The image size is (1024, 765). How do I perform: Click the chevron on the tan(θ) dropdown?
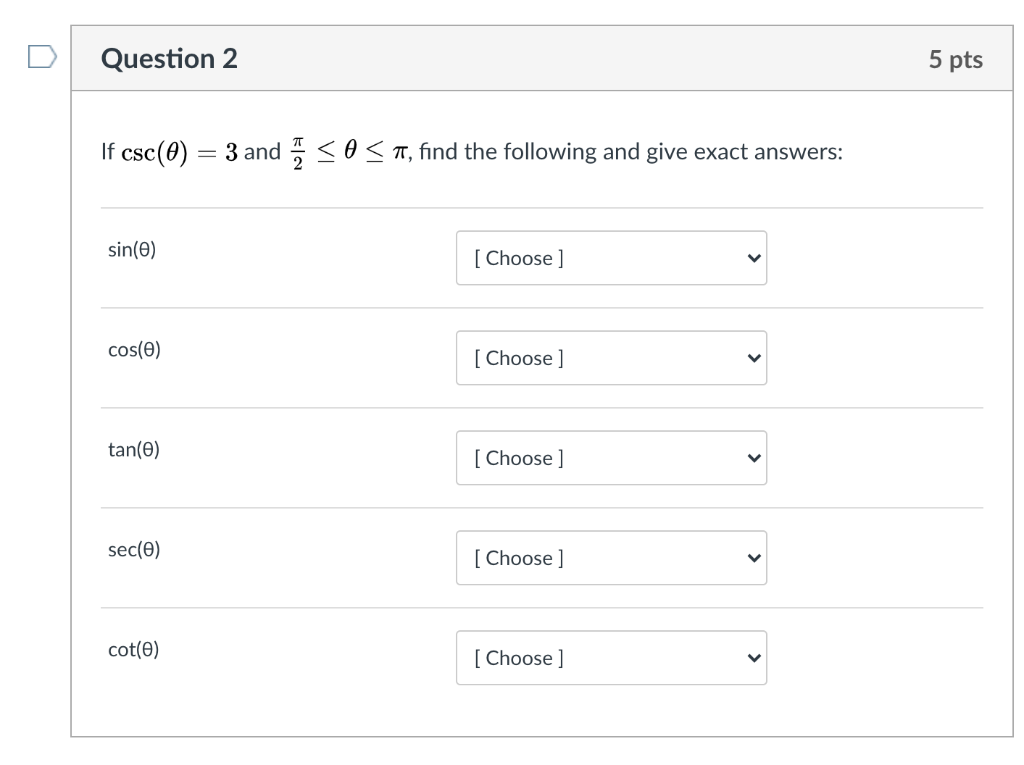[x=753, y=458]
